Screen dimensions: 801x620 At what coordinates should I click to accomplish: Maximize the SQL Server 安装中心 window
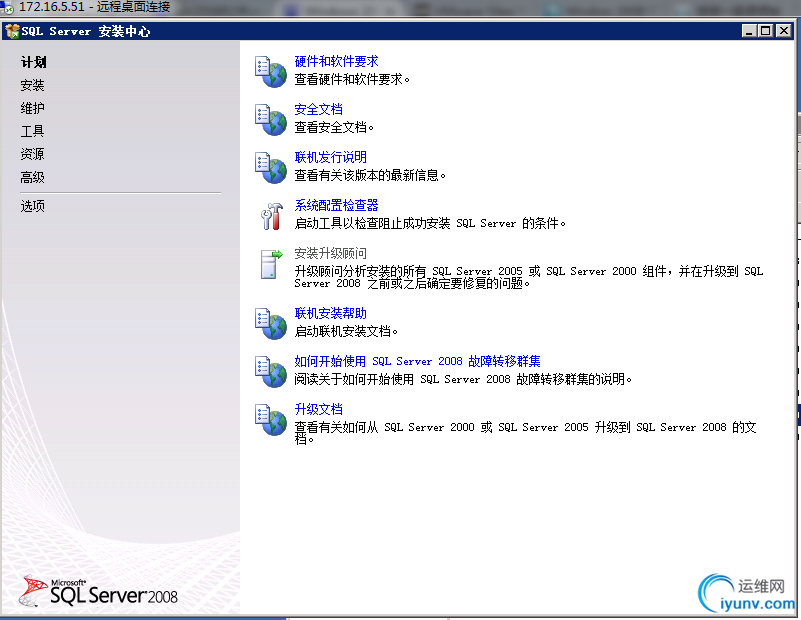[x=765, y=31]
